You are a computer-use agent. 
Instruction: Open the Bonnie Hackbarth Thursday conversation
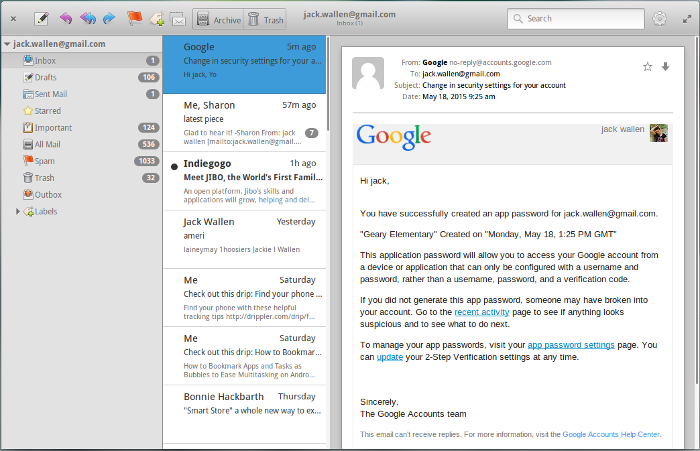coord(244,414)
